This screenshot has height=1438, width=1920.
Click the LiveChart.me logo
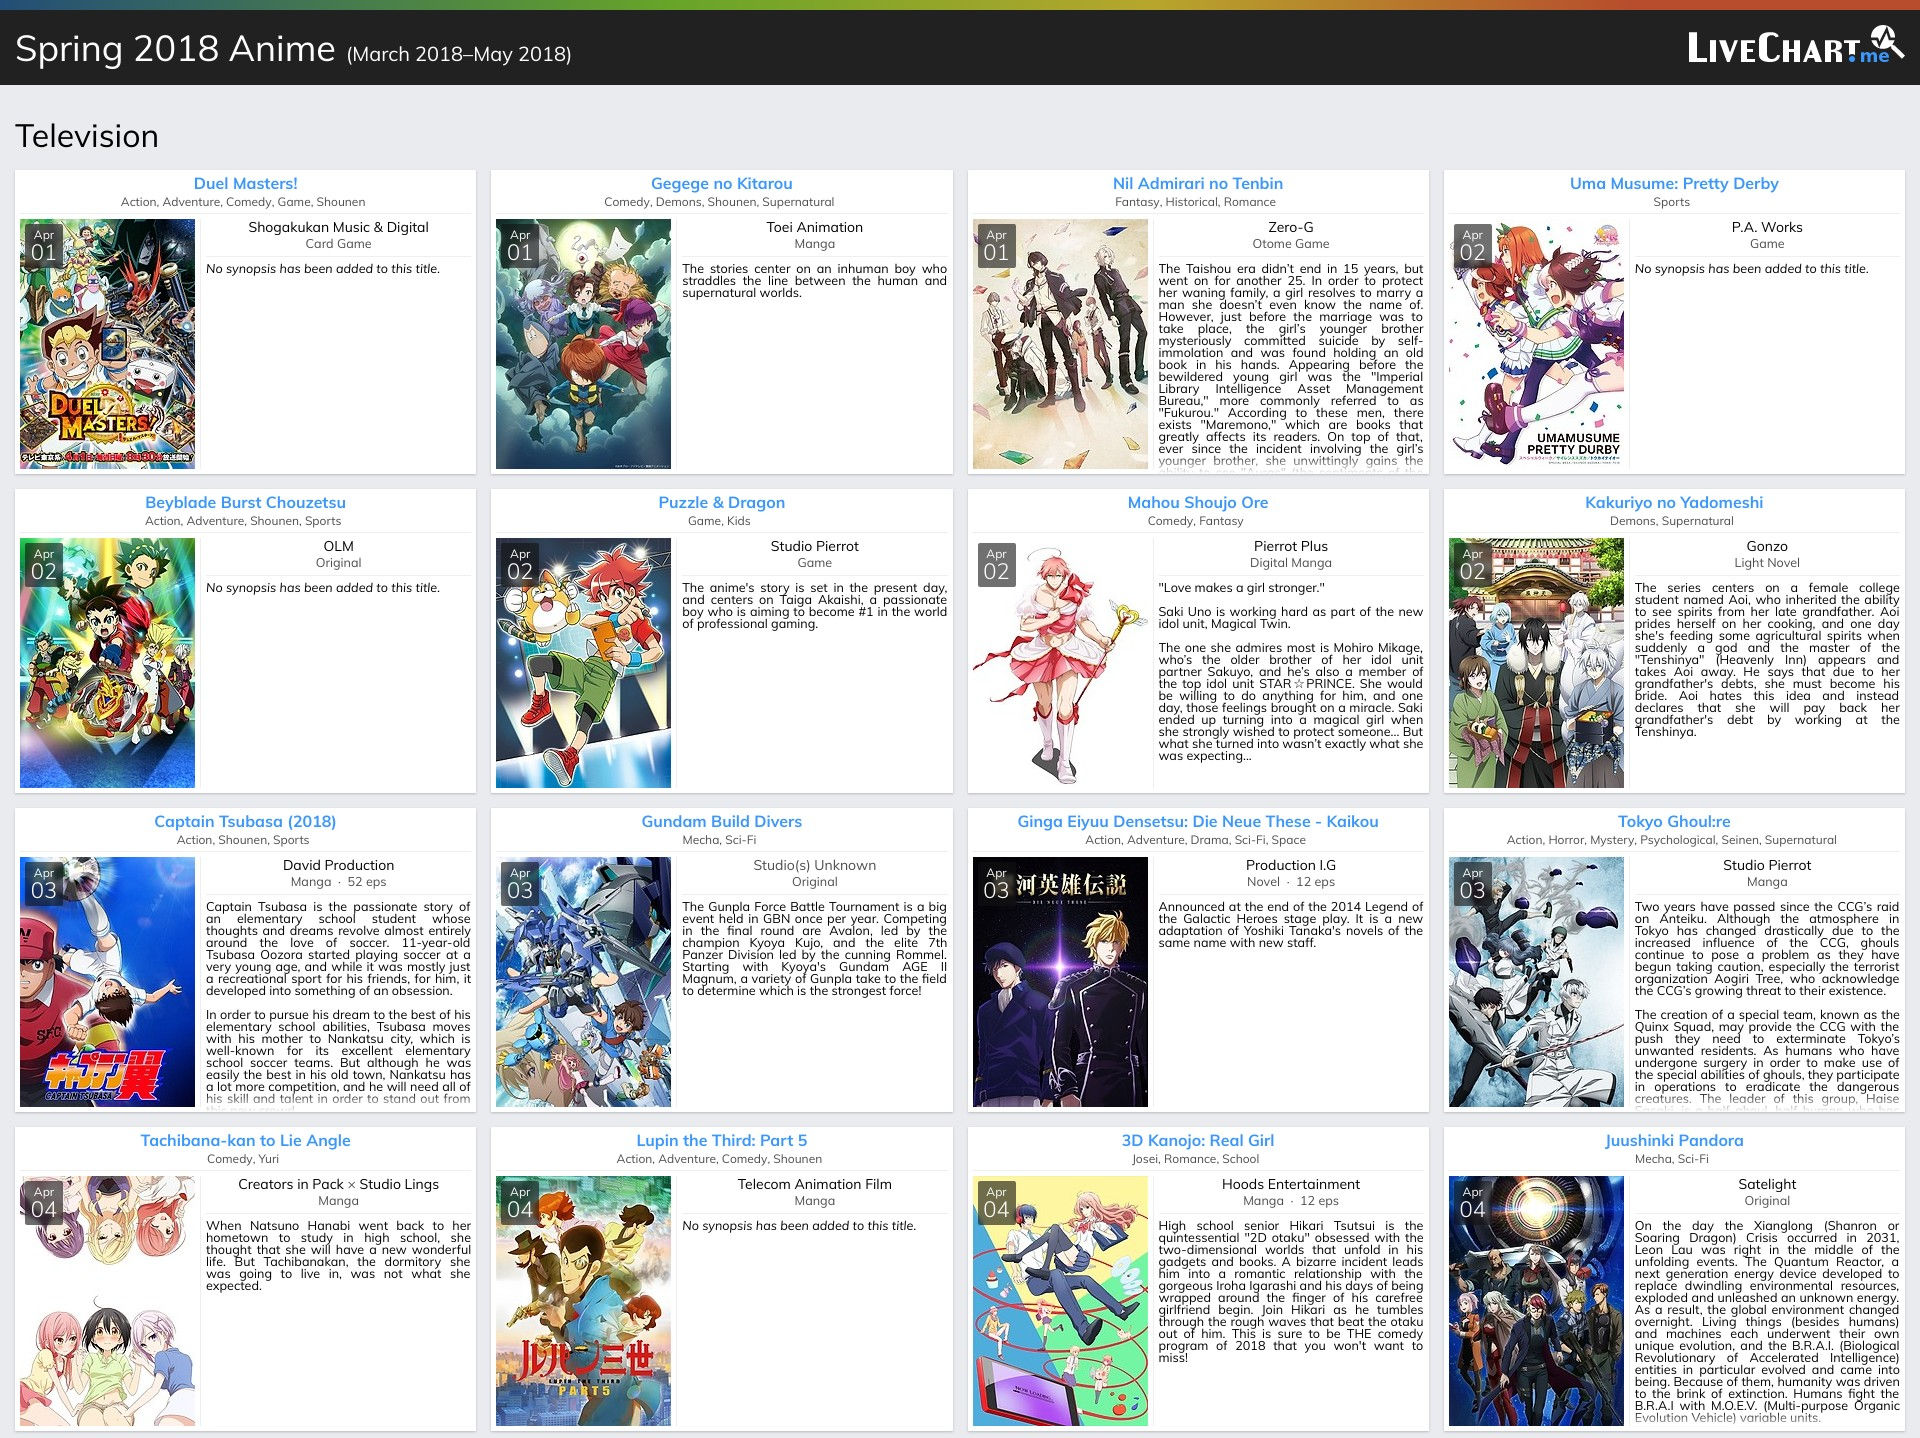click(1795, 46)
